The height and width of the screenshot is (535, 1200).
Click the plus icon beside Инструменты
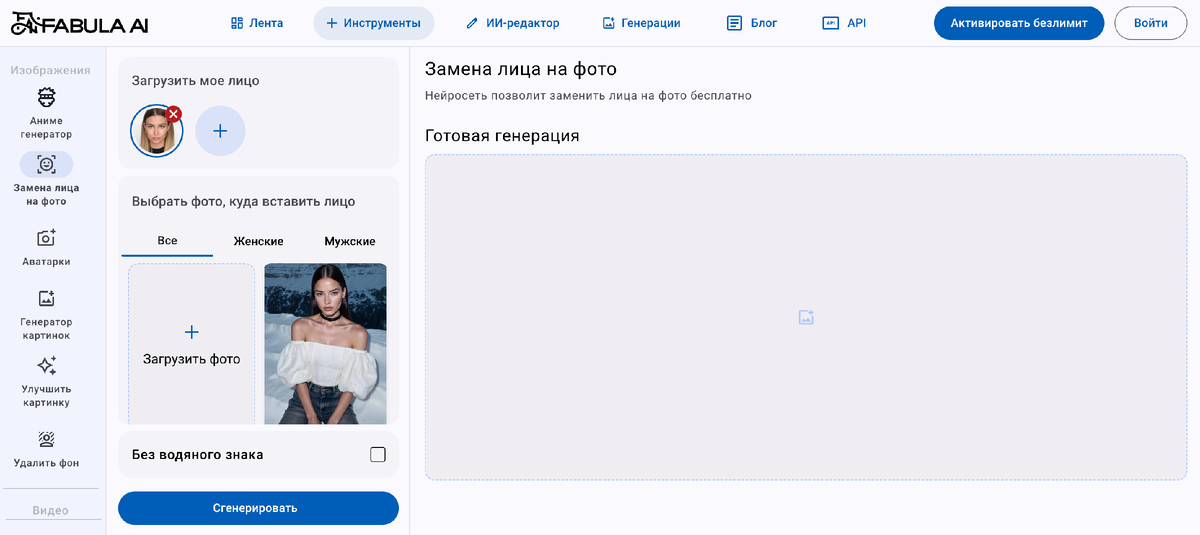[332, 23]
